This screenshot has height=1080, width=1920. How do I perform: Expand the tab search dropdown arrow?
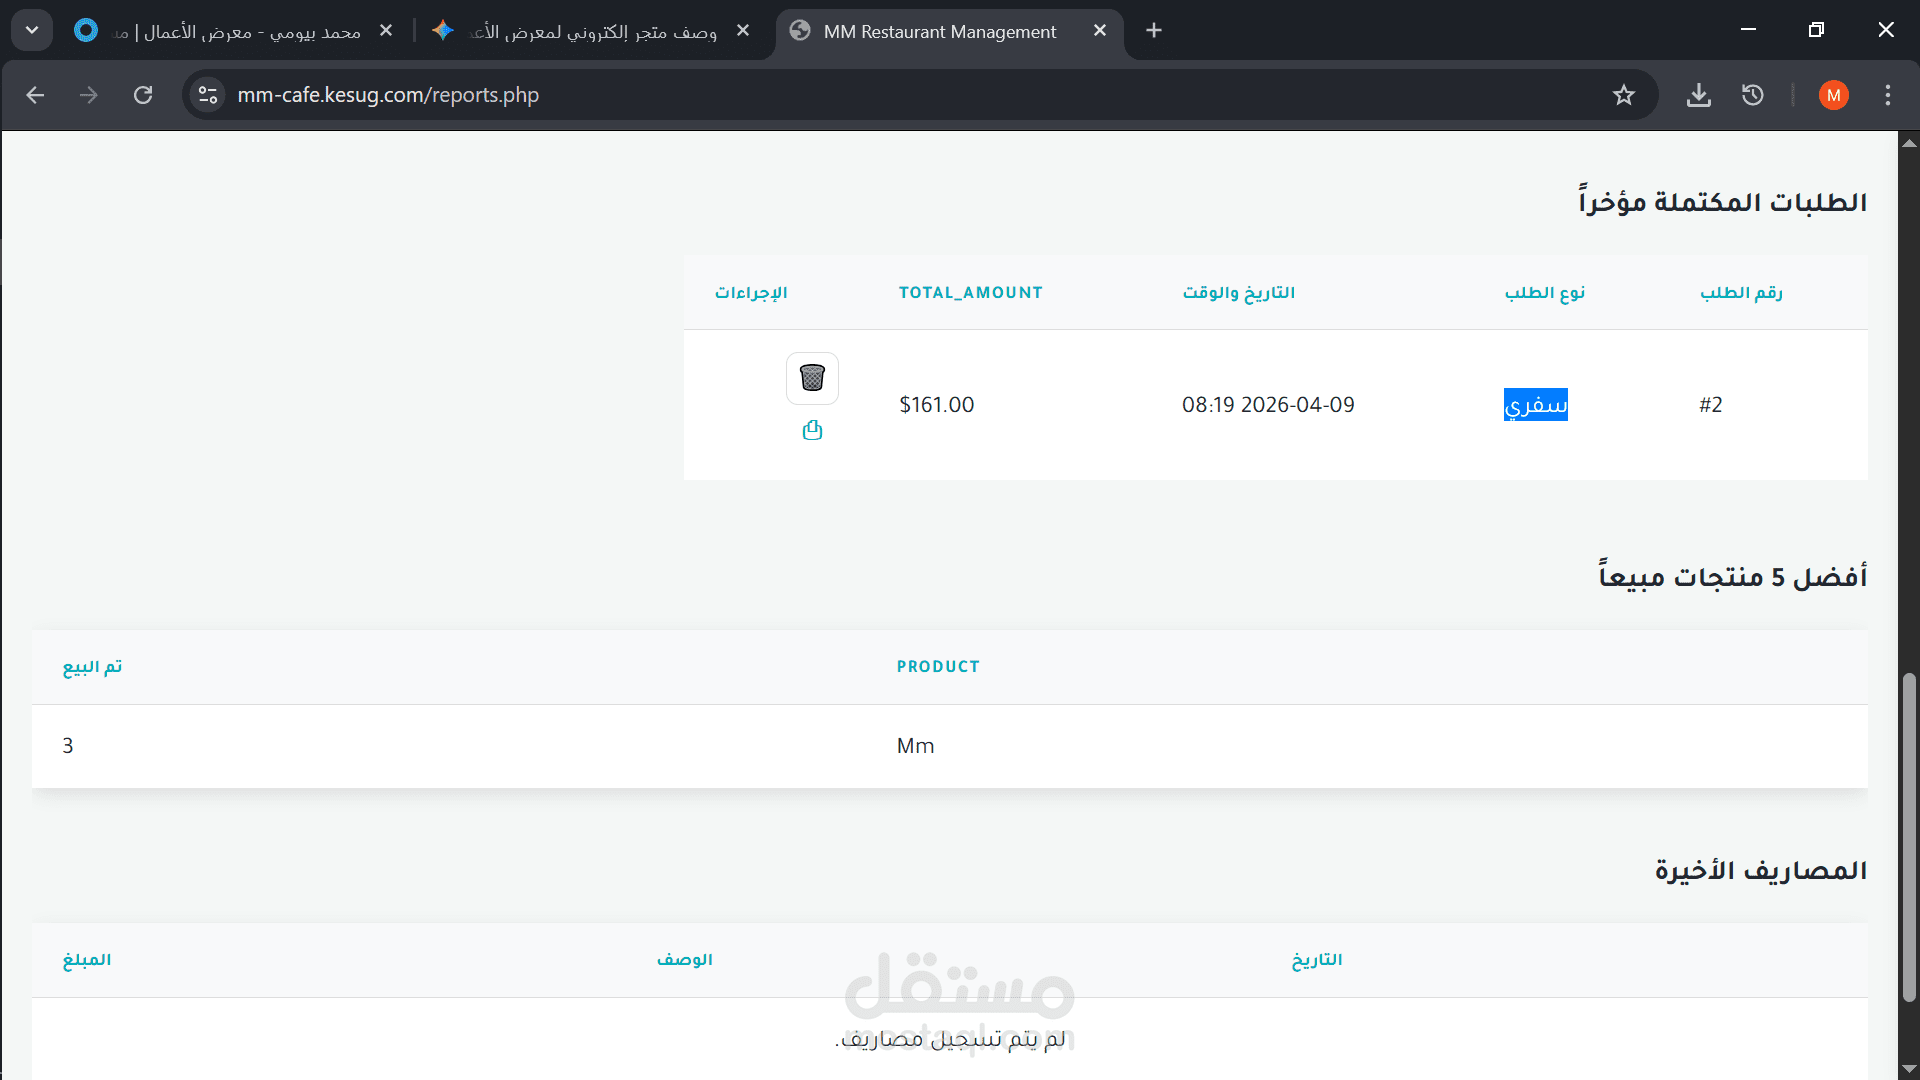(32, 30)
